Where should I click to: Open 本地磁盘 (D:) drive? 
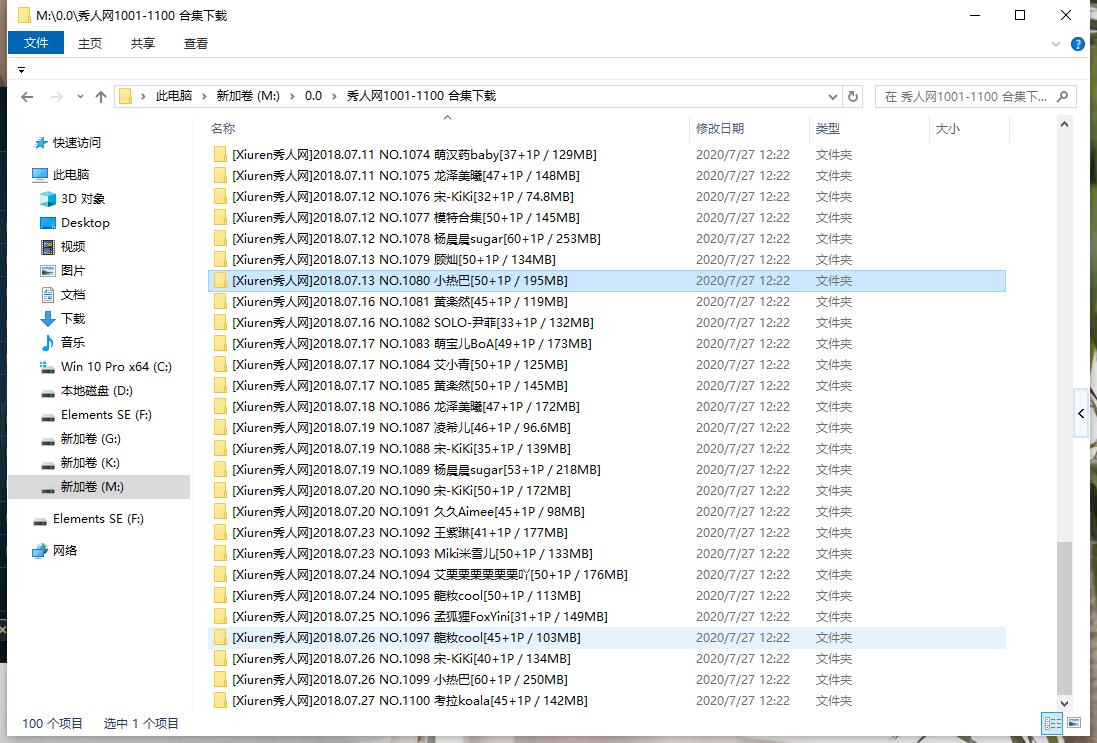pos(97,390)
